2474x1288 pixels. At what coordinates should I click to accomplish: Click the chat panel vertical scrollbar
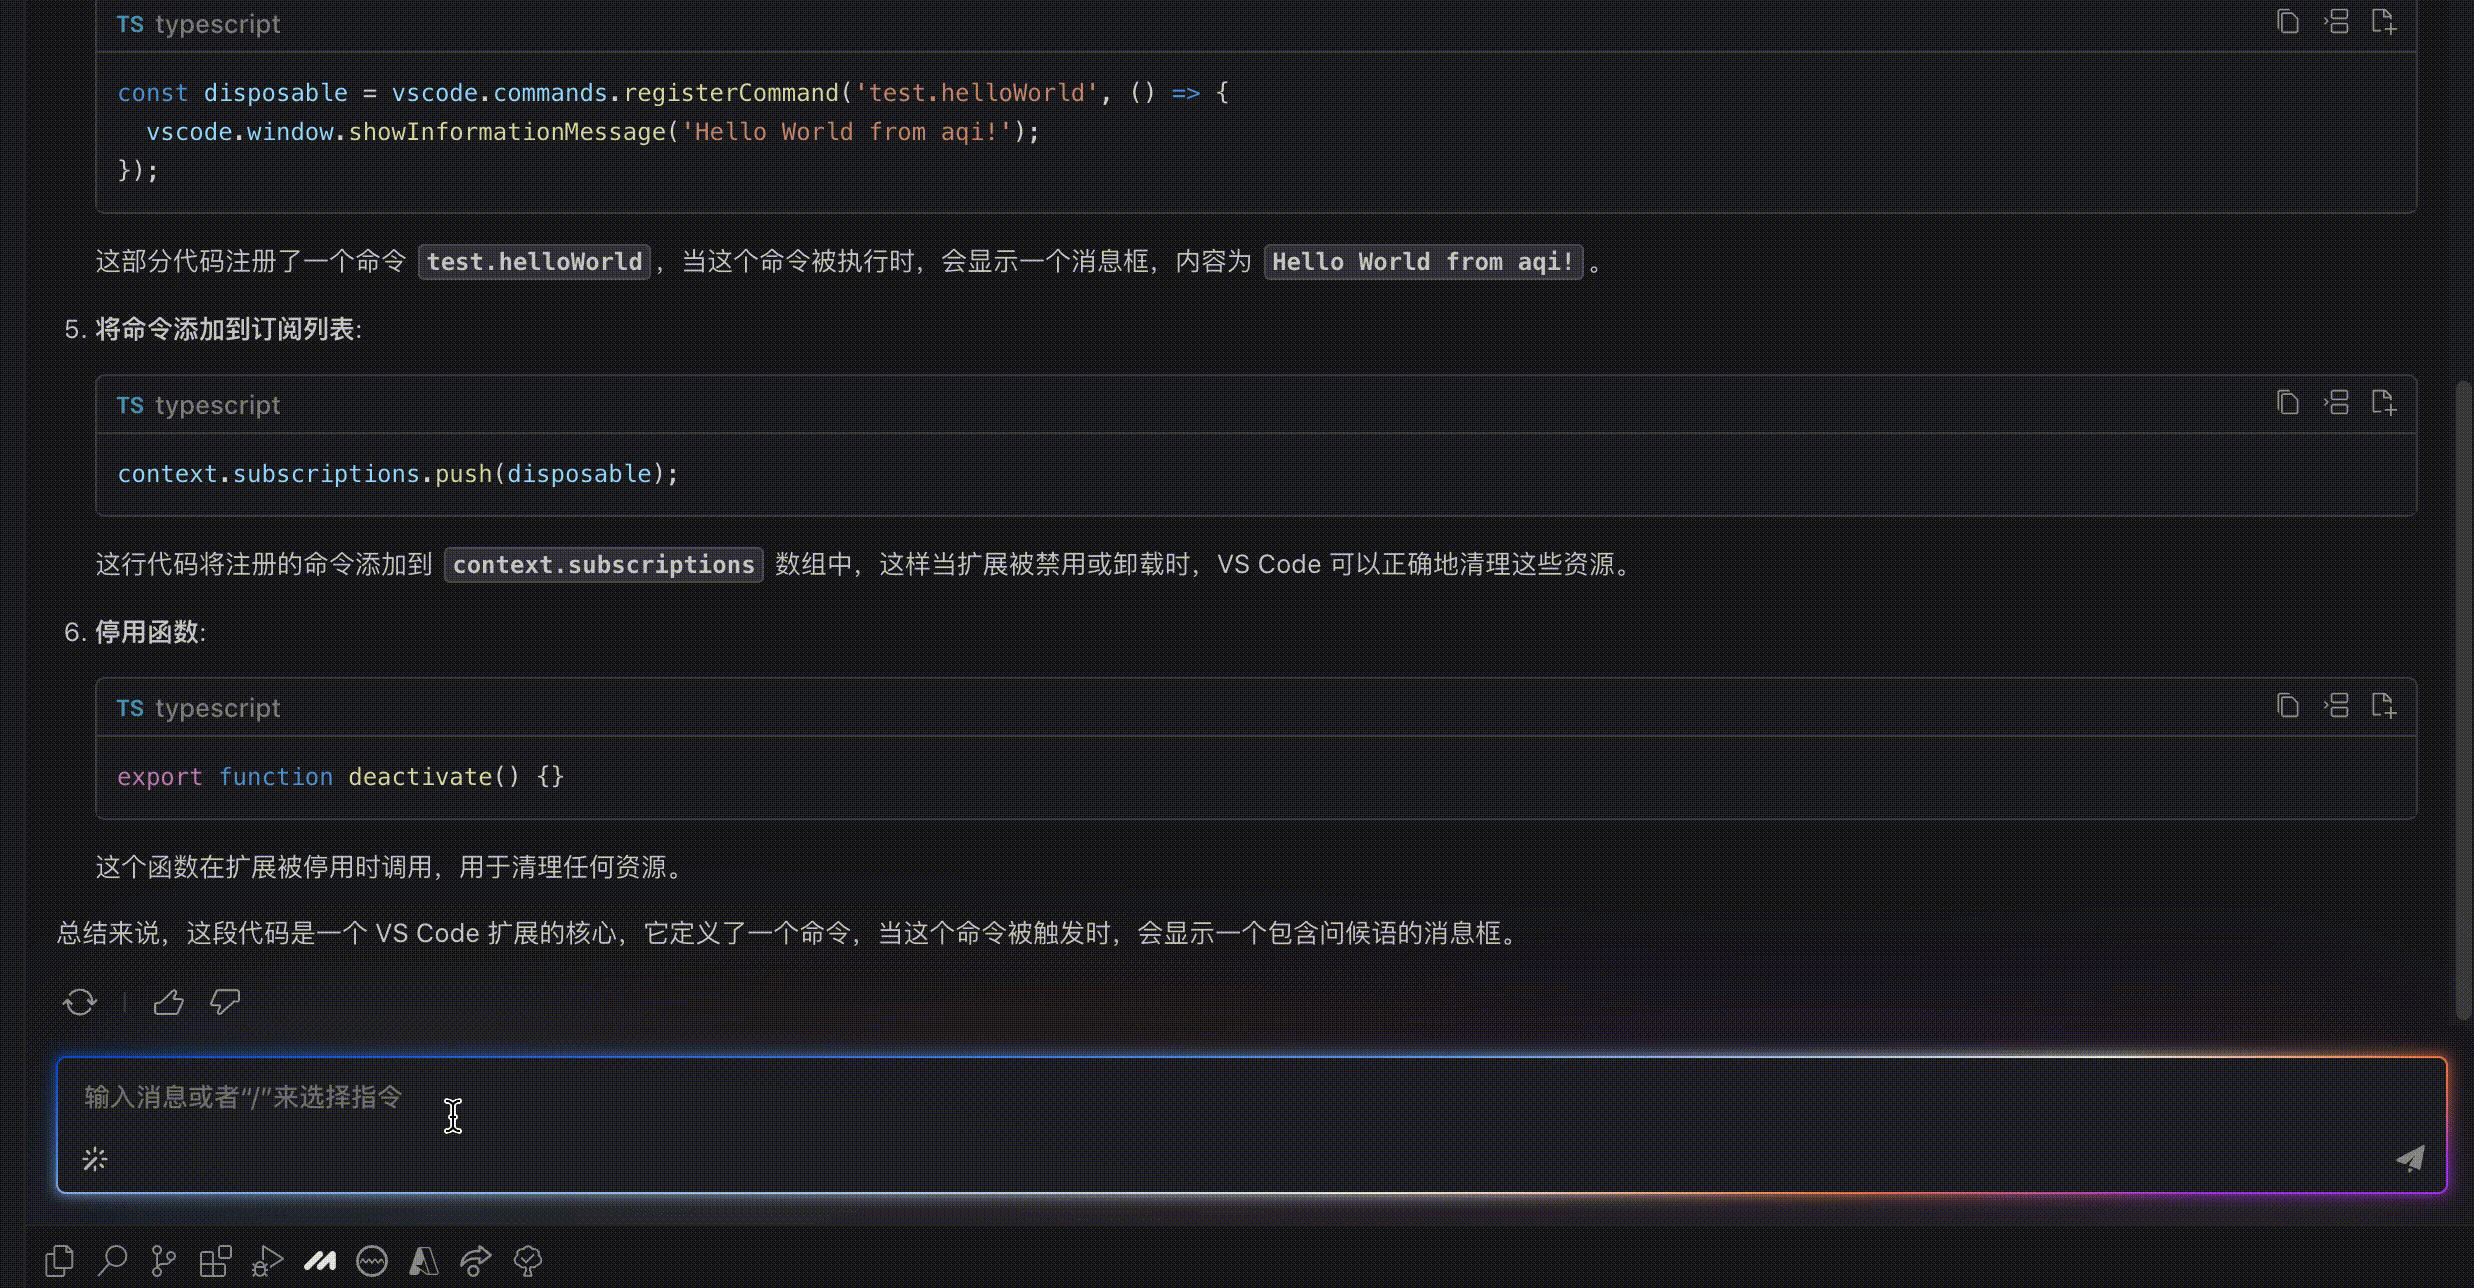coord(2463,700)
